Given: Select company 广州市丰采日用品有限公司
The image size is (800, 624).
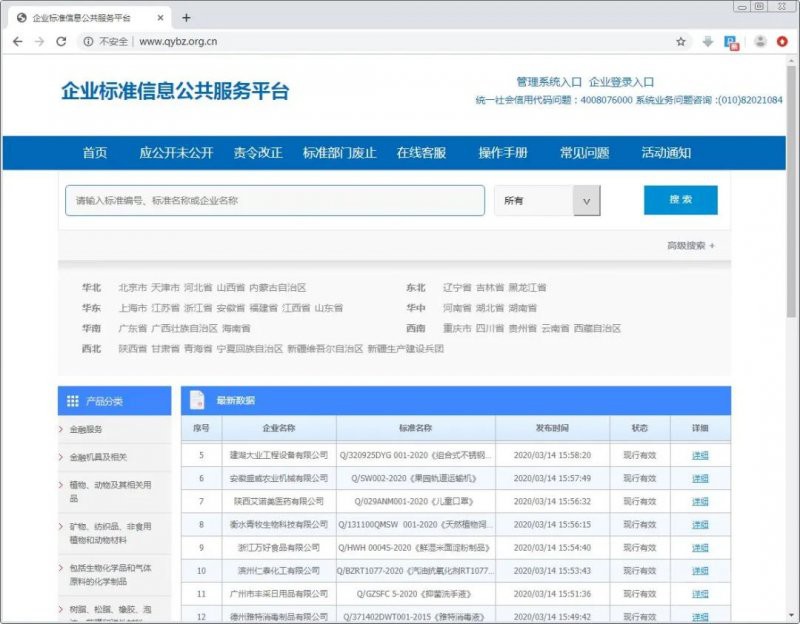Looking at the screenshot, I should coord(279,594).
